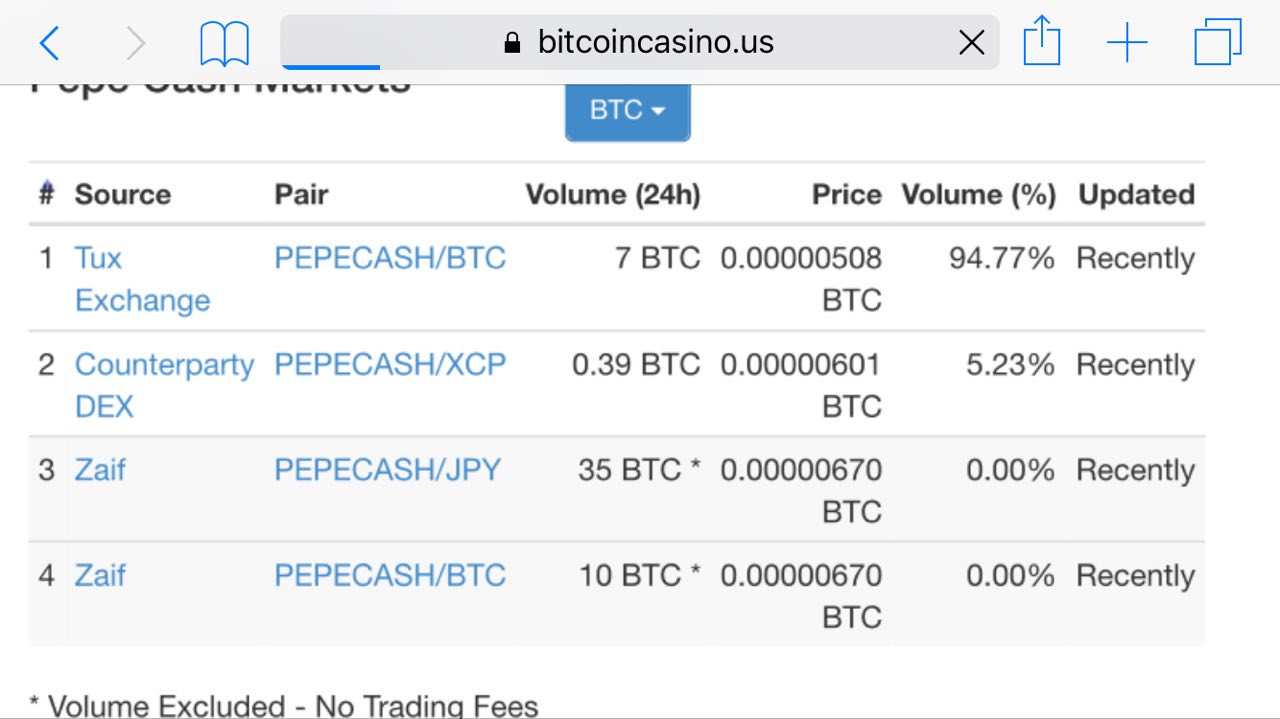This screenshot has width=1280, height=719.
Task: Tap the Safari forward arrow
Action: (135, 43)
